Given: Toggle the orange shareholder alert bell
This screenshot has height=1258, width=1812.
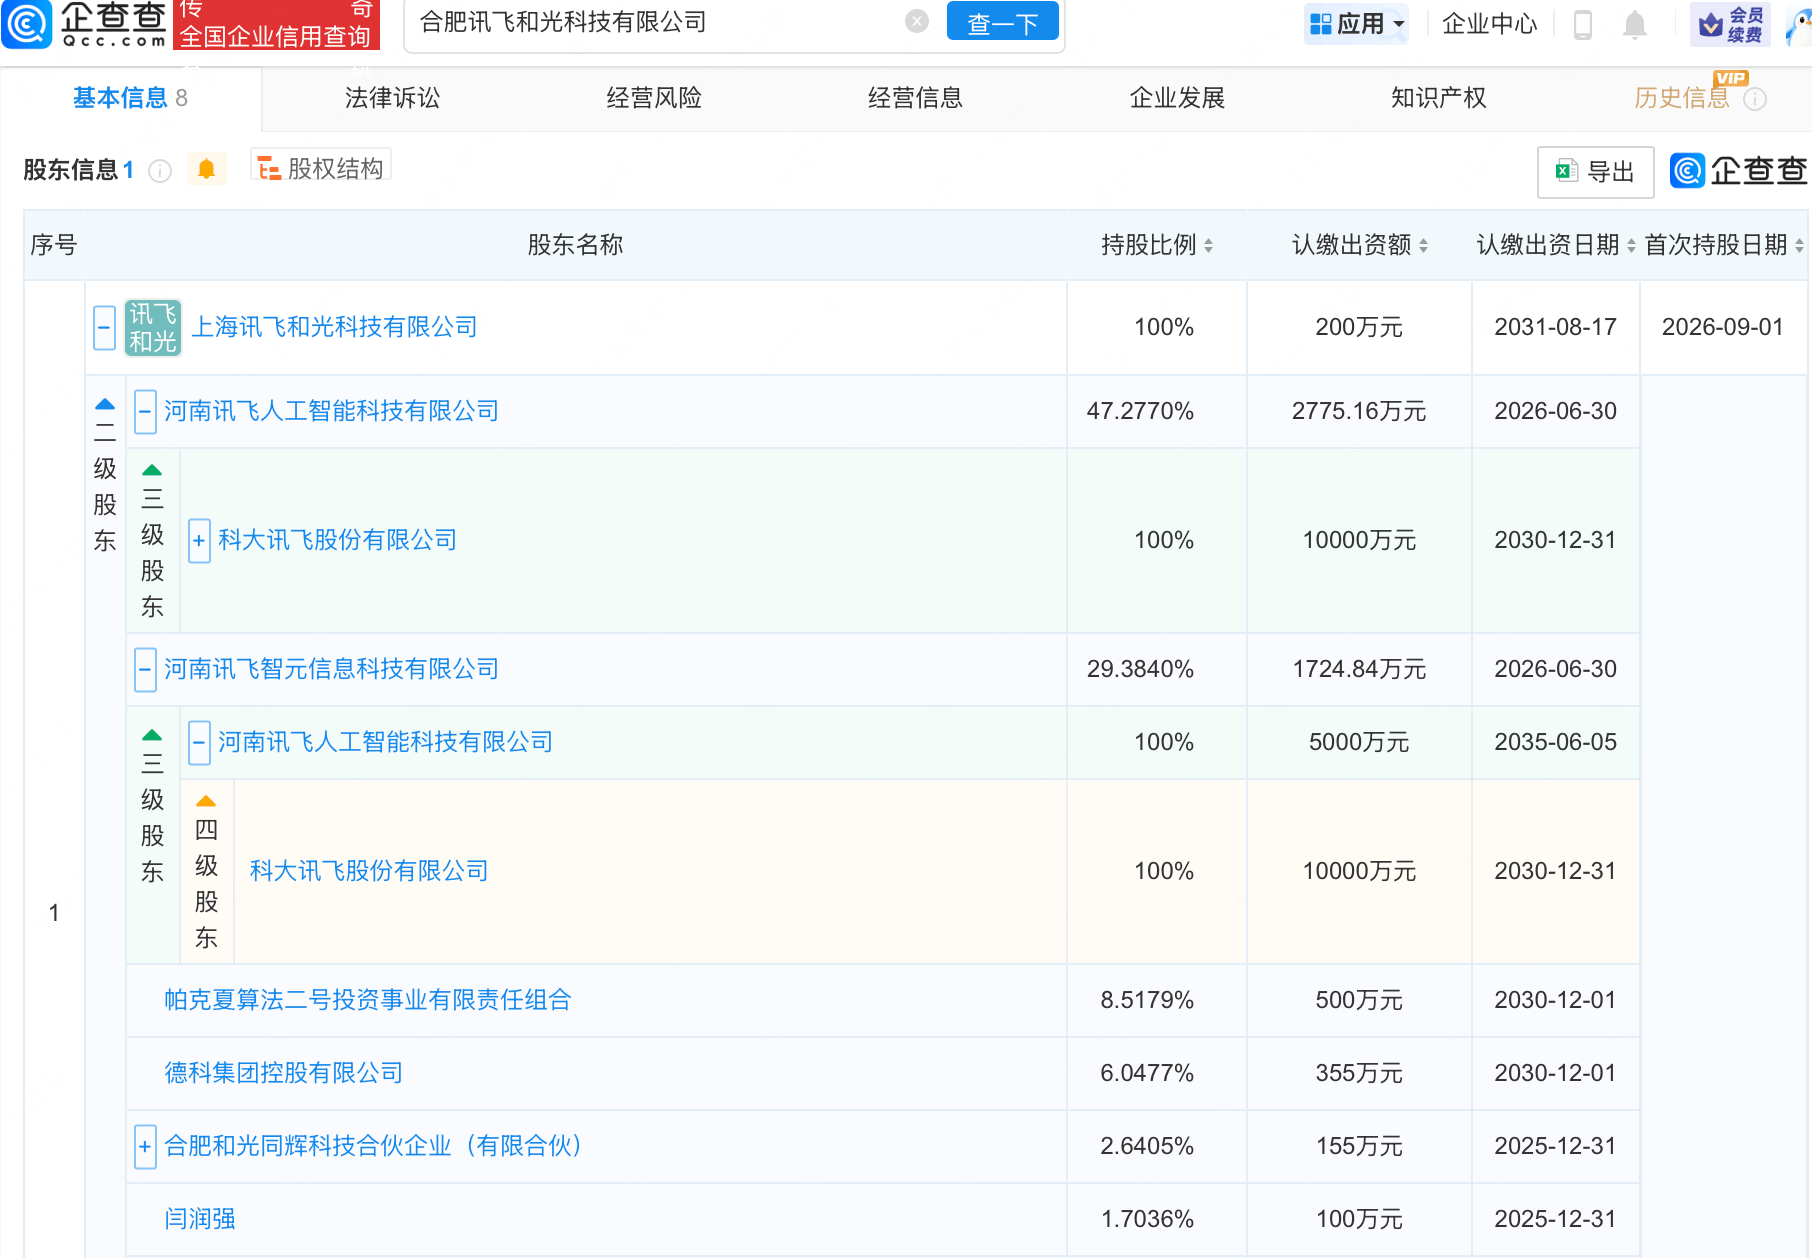Looking at the screenshot, I should pos(207,169).
